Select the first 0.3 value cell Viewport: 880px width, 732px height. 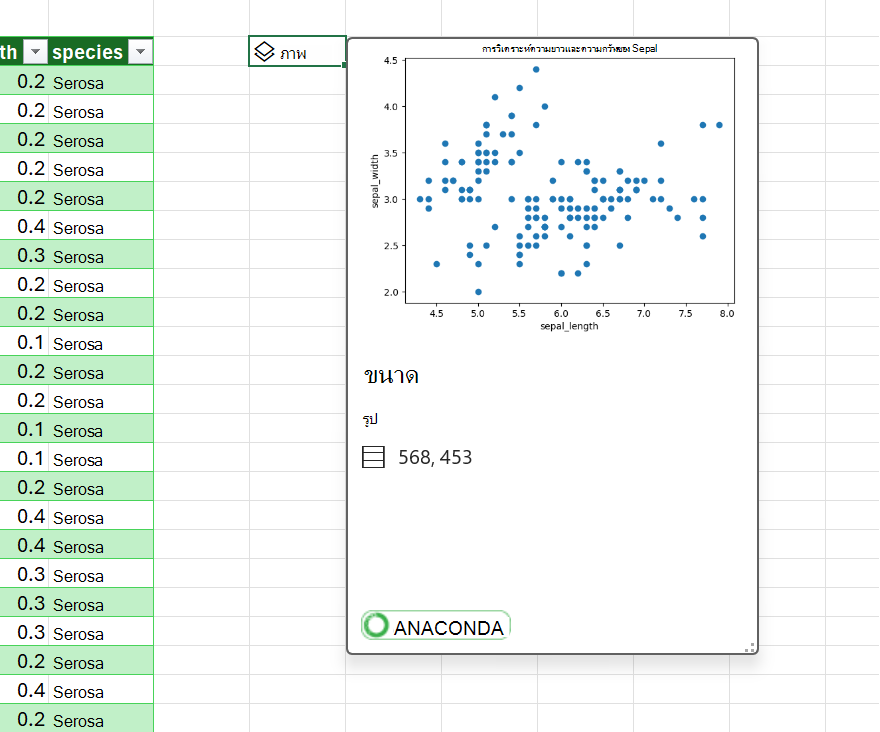(24, 254)
